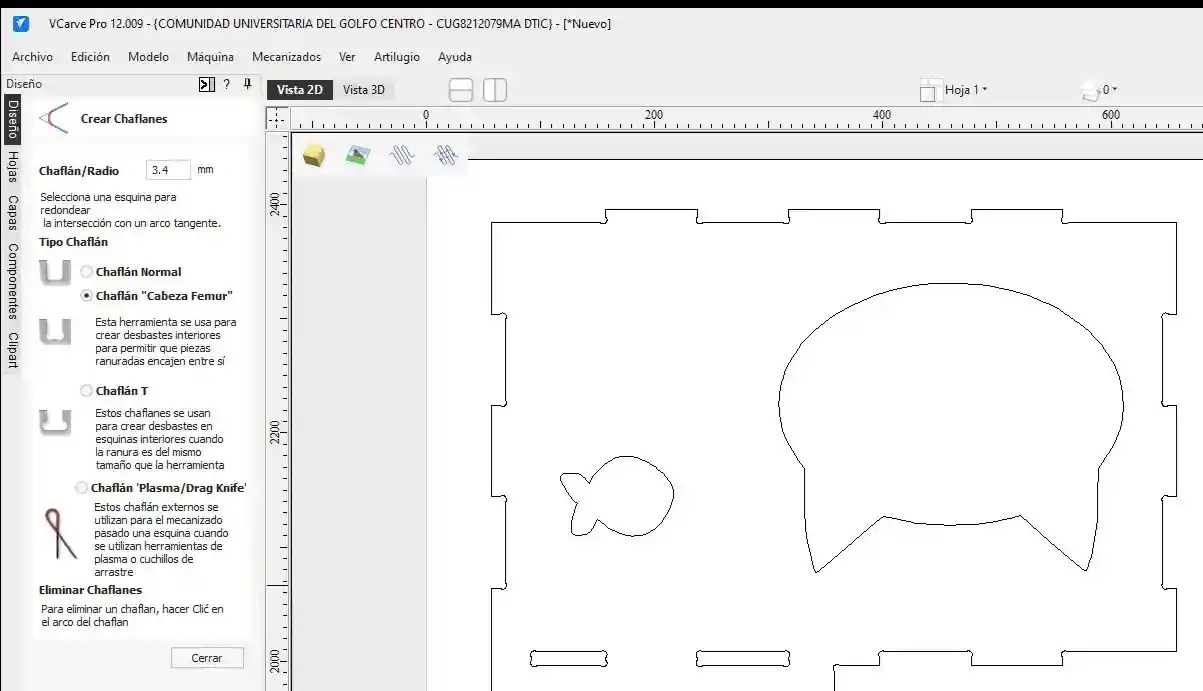The width and height of the screenshot is (1203, 691).
Task: Select the Diseño vertical side tab
Action: coord(13,118)
